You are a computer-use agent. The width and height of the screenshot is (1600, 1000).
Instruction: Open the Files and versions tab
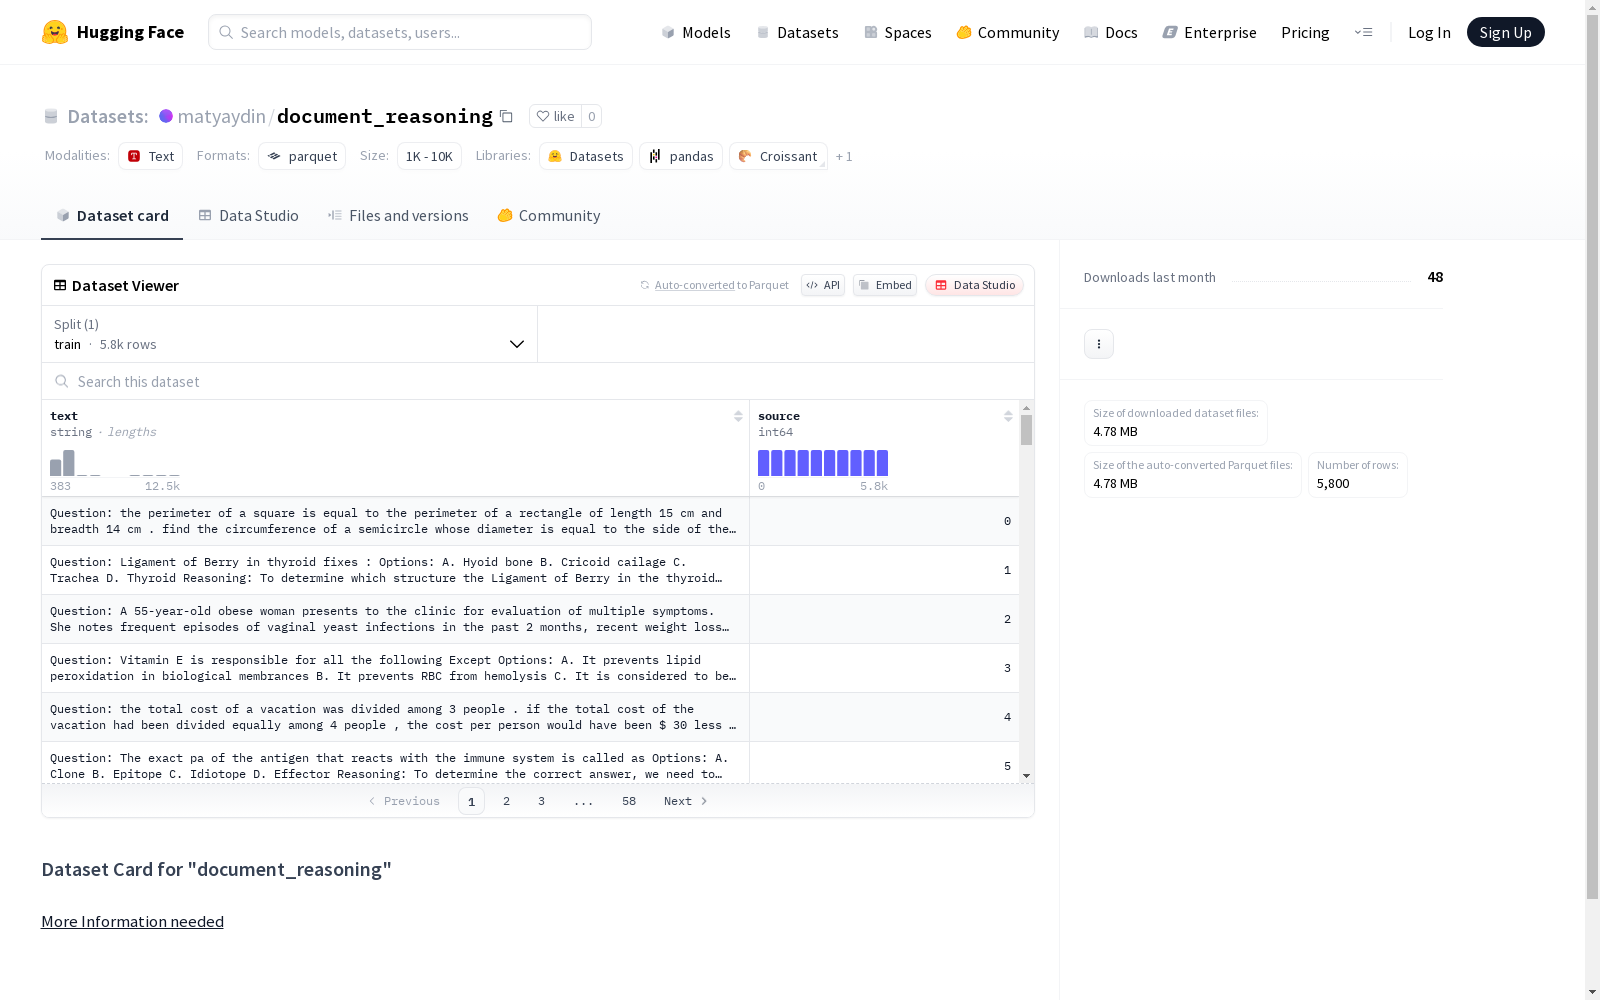click(x=398, y=215)
